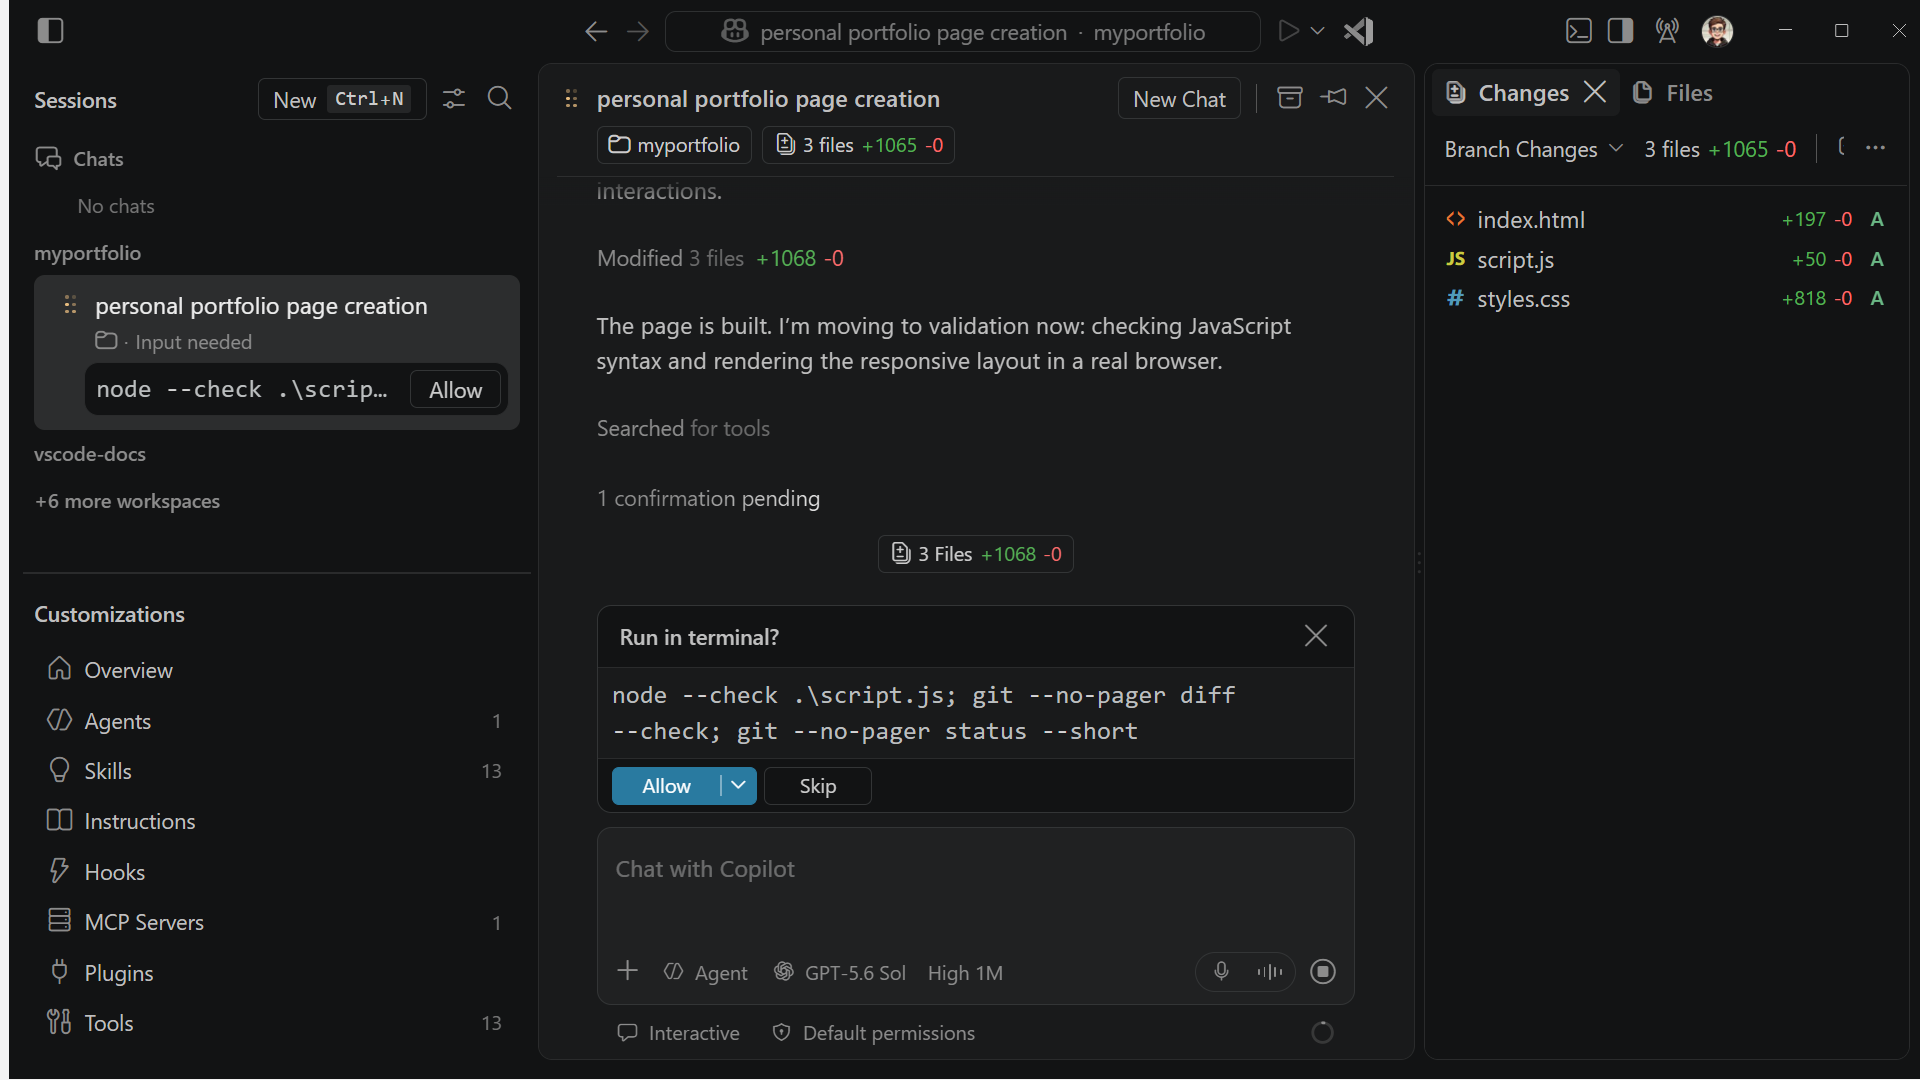Open index.html in changes list
1920x1080 pixels.
click(x=1666, y=219)
